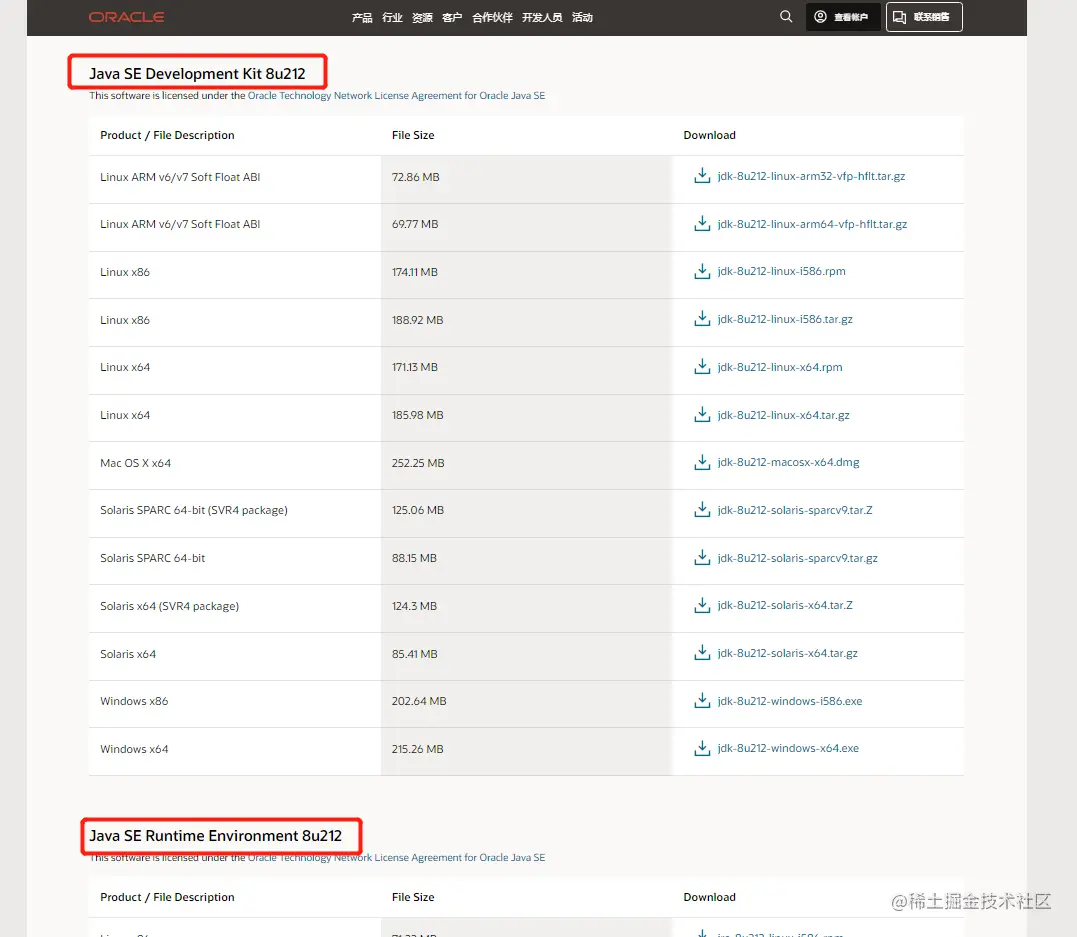Open the 客户 menu
The width and height of the screenshot is (1077, 937).
pos(452,17)
